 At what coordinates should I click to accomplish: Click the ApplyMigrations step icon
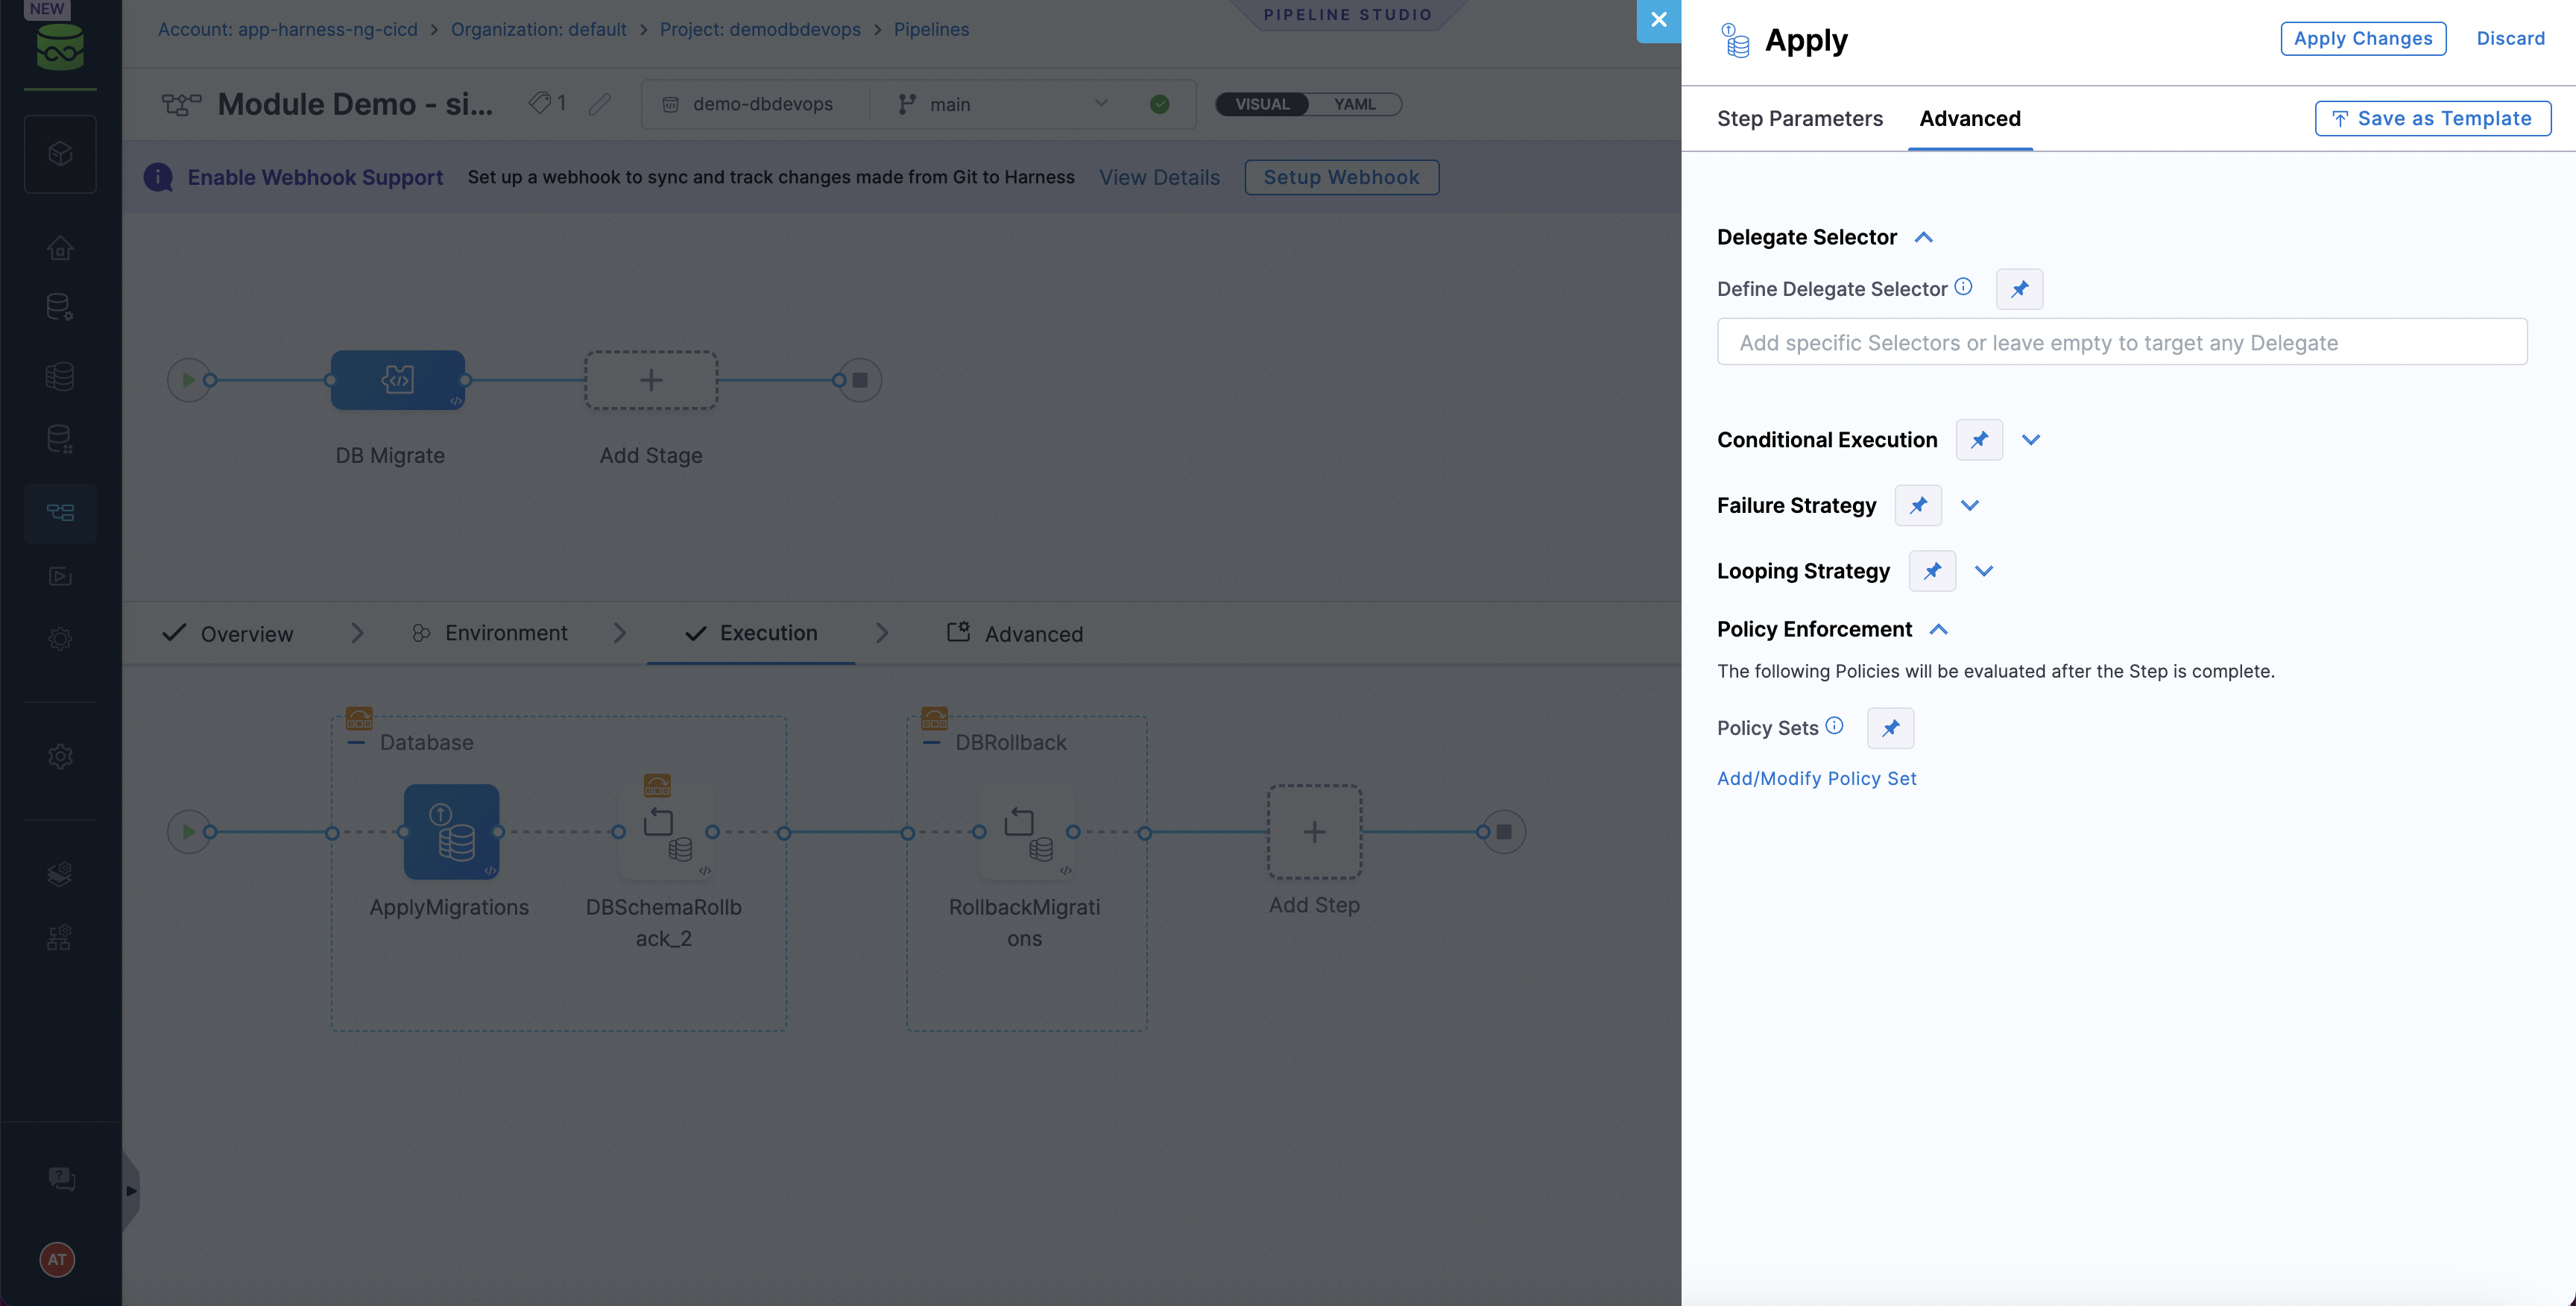coord(451,830)
